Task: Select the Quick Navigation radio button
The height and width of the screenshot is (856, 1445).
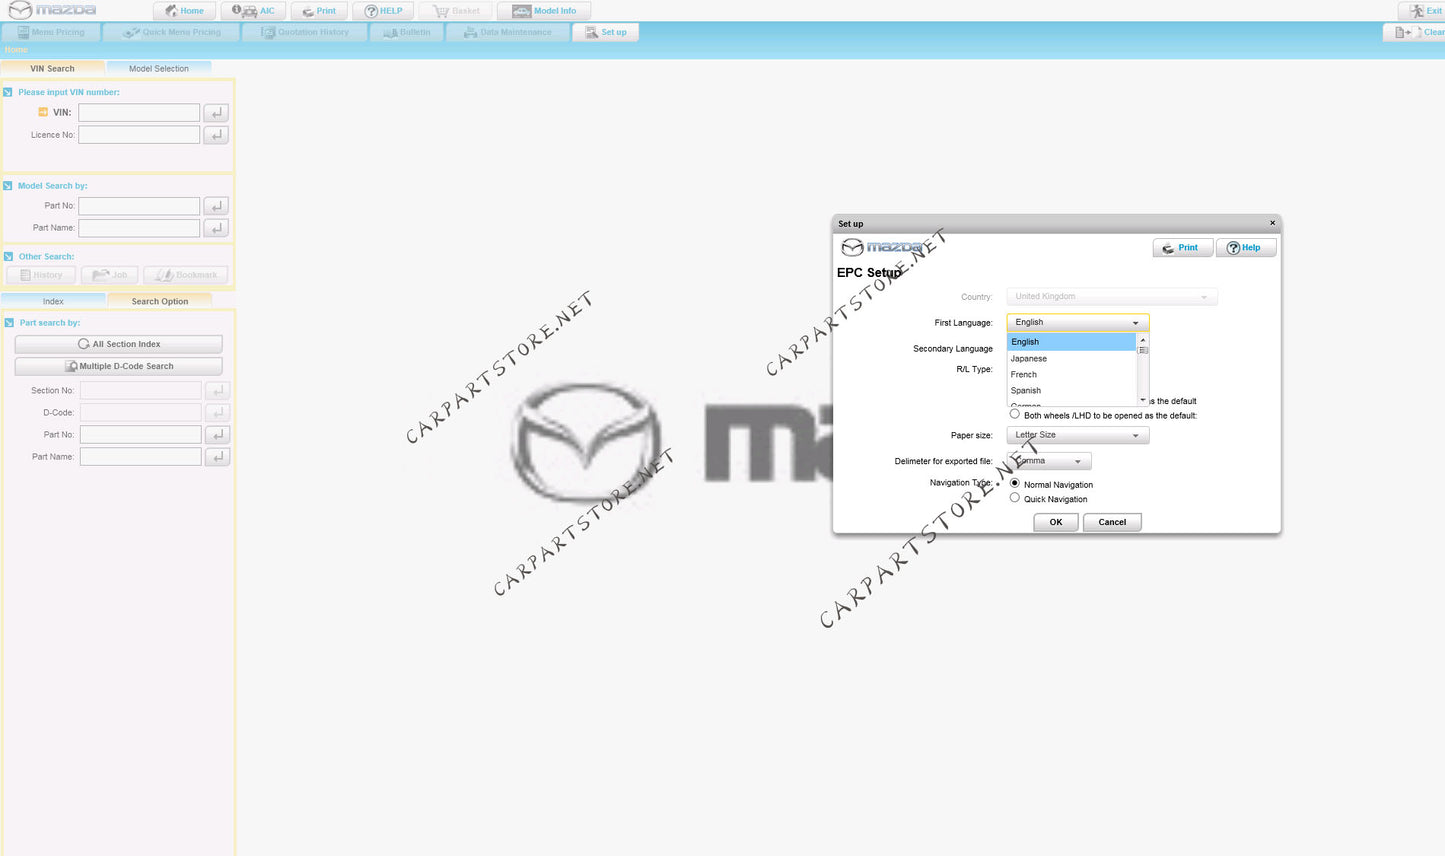Action: (1015, 498)
